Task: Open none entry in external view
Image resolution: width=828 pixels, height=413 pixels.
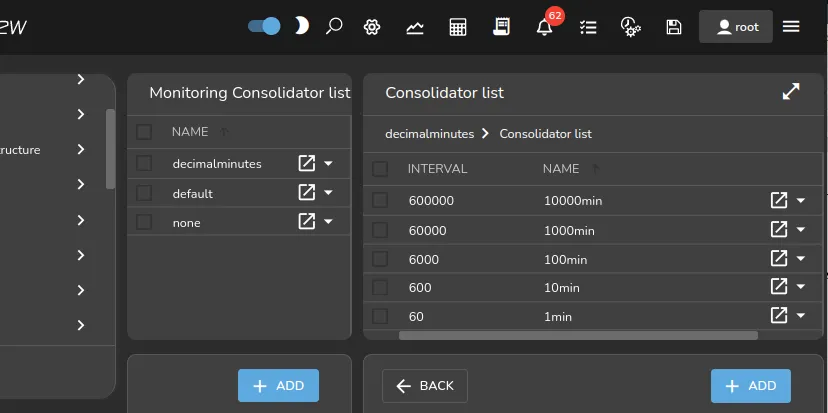Action: click(x=306, y=221)
